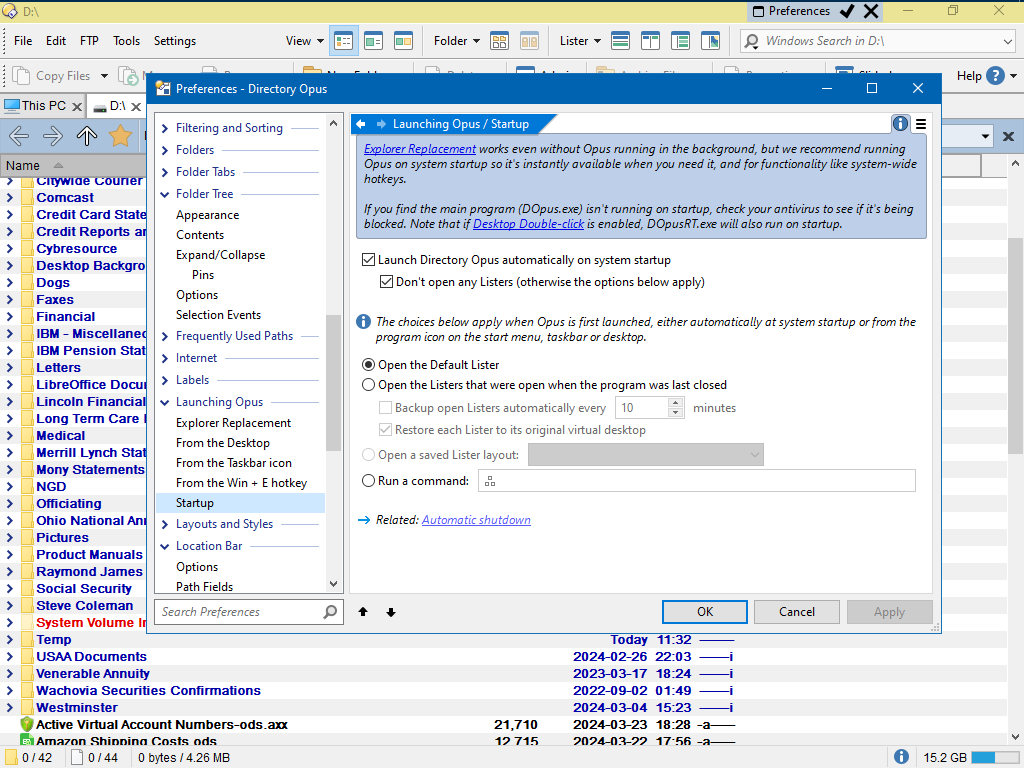Viewport: 1024px width, 768px height.
Task: Click the Windows Search magnifier icon
Action: click(x=752, y=41)
